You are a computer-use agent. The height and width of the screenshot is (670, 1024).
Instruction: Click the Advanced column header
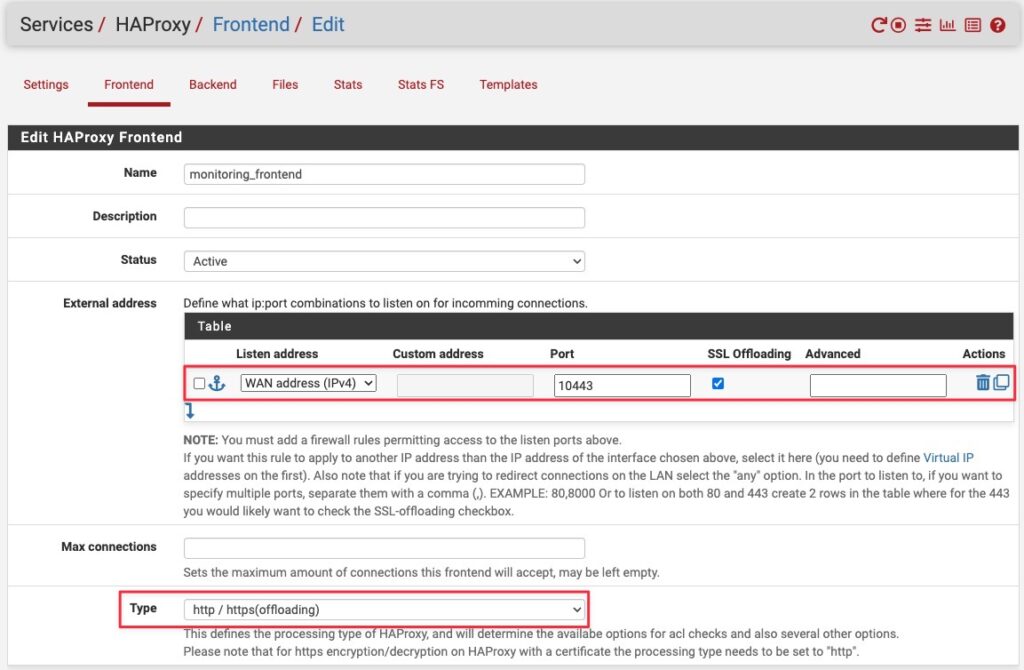(x=833, y=354)
